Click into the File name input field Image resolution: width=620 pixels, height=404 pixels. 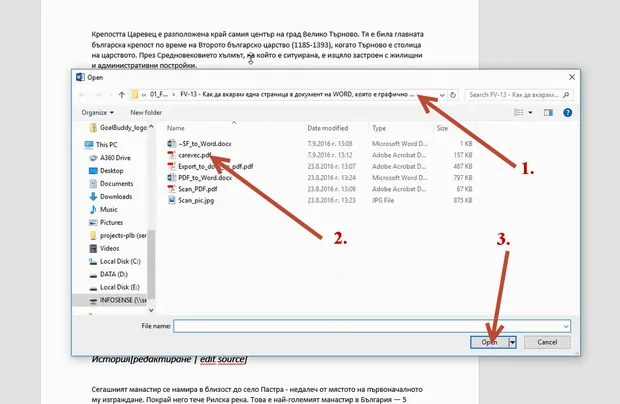click(368, 326)
